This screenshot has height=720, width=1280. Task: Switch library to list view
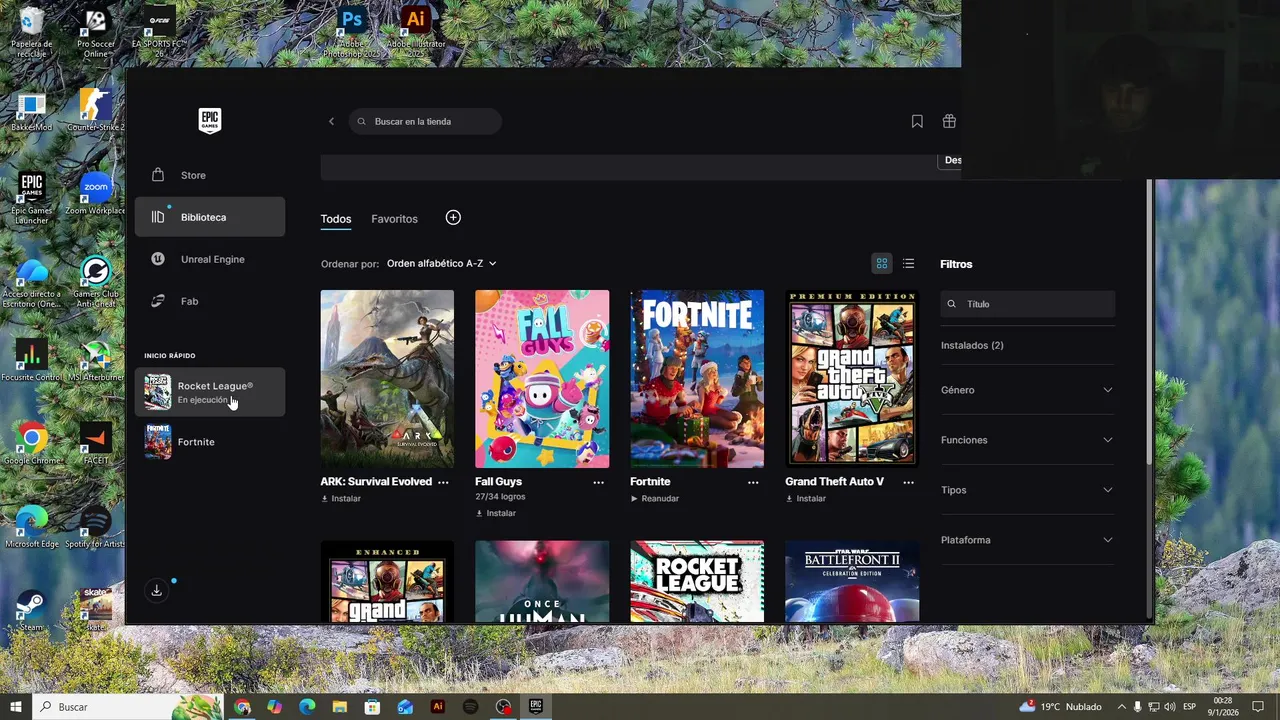pyautogui.click(x=908, y=264)
